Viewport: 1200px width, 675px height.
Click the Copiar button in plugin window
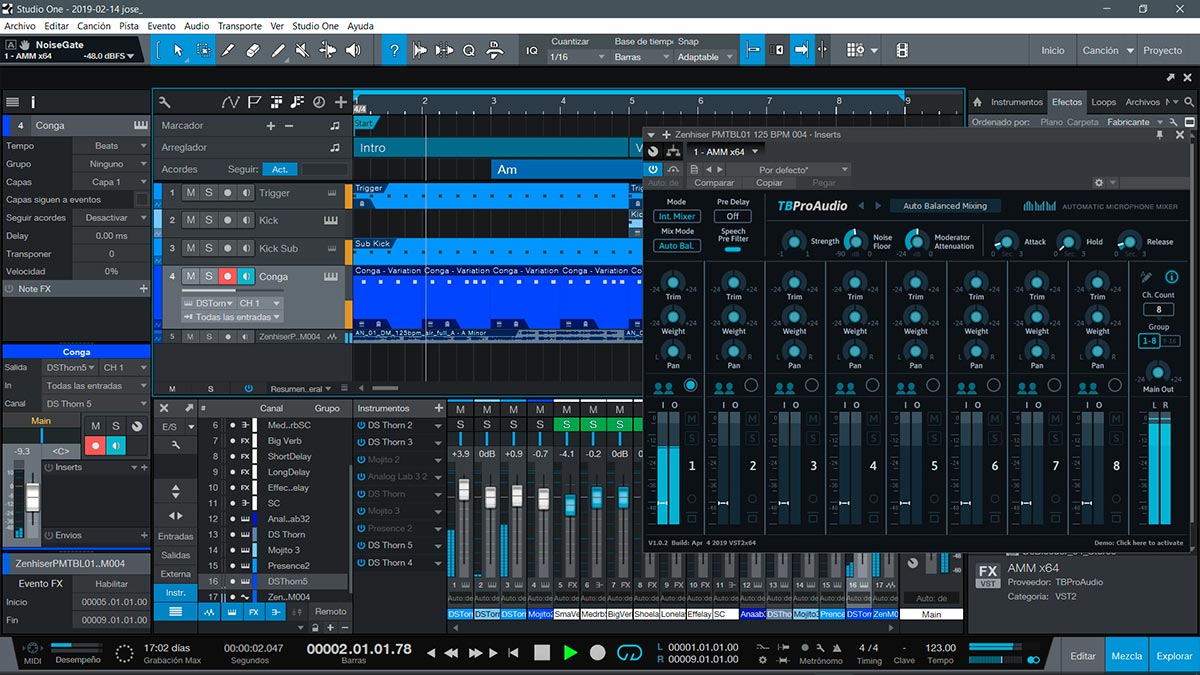pos(769,183)
